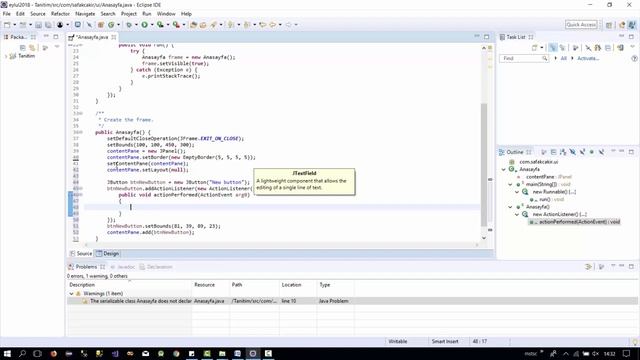Click Collapse All icon in Task List
The height and width of the screenshot is (360, 640).
point(608,48)
